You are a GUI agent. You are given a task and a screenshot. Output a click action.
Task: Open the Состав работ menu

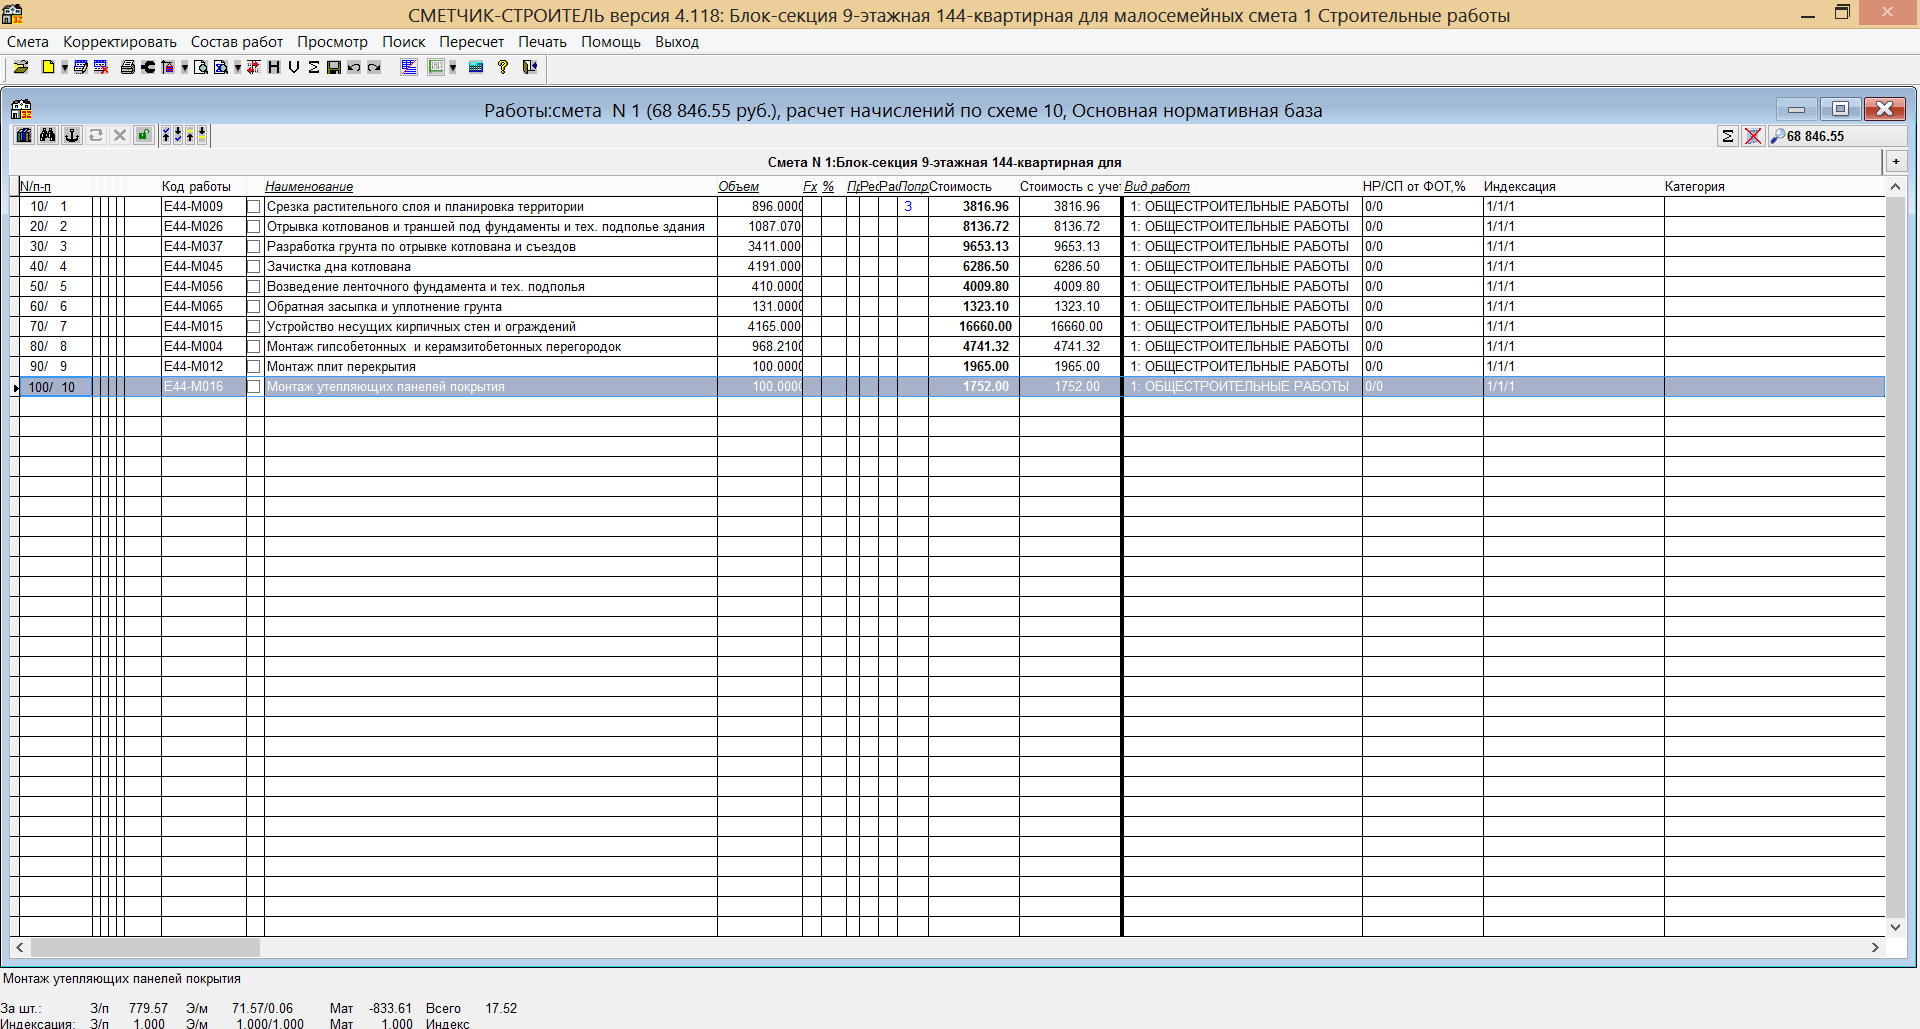[x=237, y=42]
